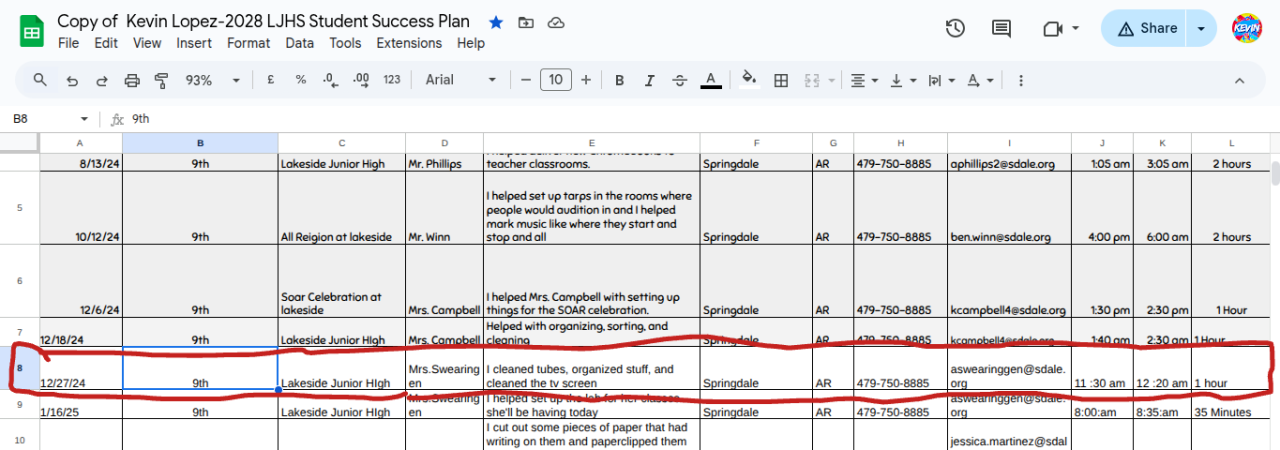1280x450 pixels.
Task: Select the cell reading 35 Minutes
Action: click(x=1230, y=404)
